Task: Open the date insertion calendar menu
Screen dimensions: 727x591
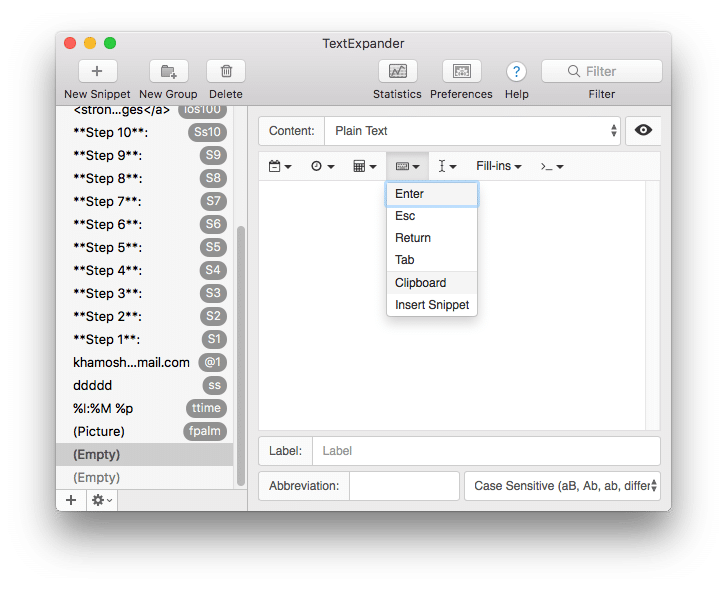Action: point(280,166)
